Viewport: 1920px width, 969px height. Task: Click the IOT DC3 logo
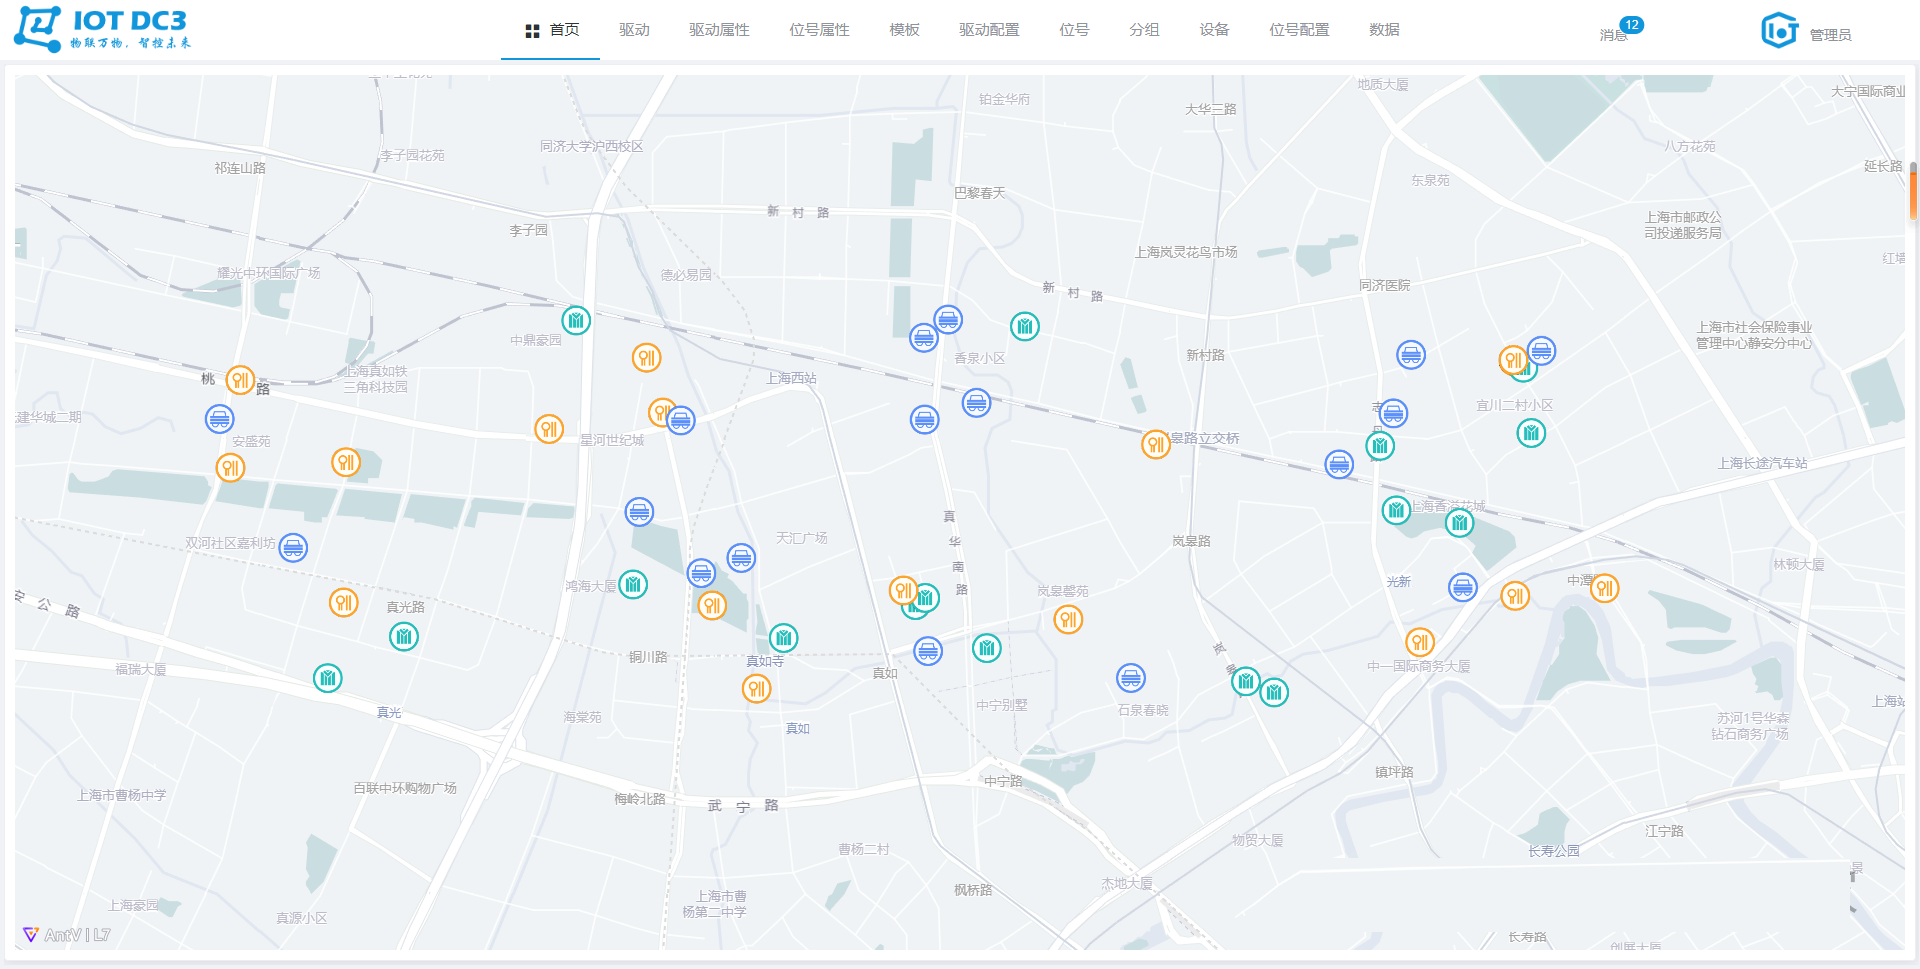click(x=102, y=29)
